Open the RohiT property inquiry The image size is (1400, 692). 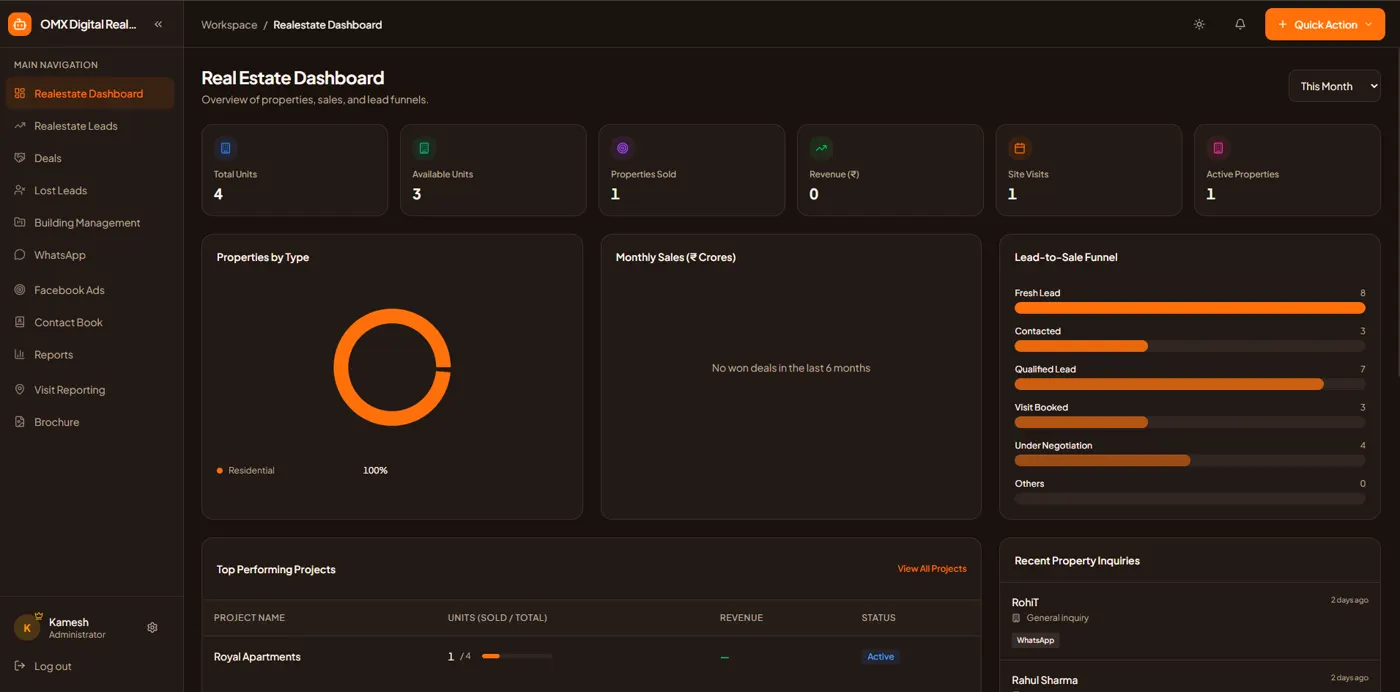tap(1190, 621)
